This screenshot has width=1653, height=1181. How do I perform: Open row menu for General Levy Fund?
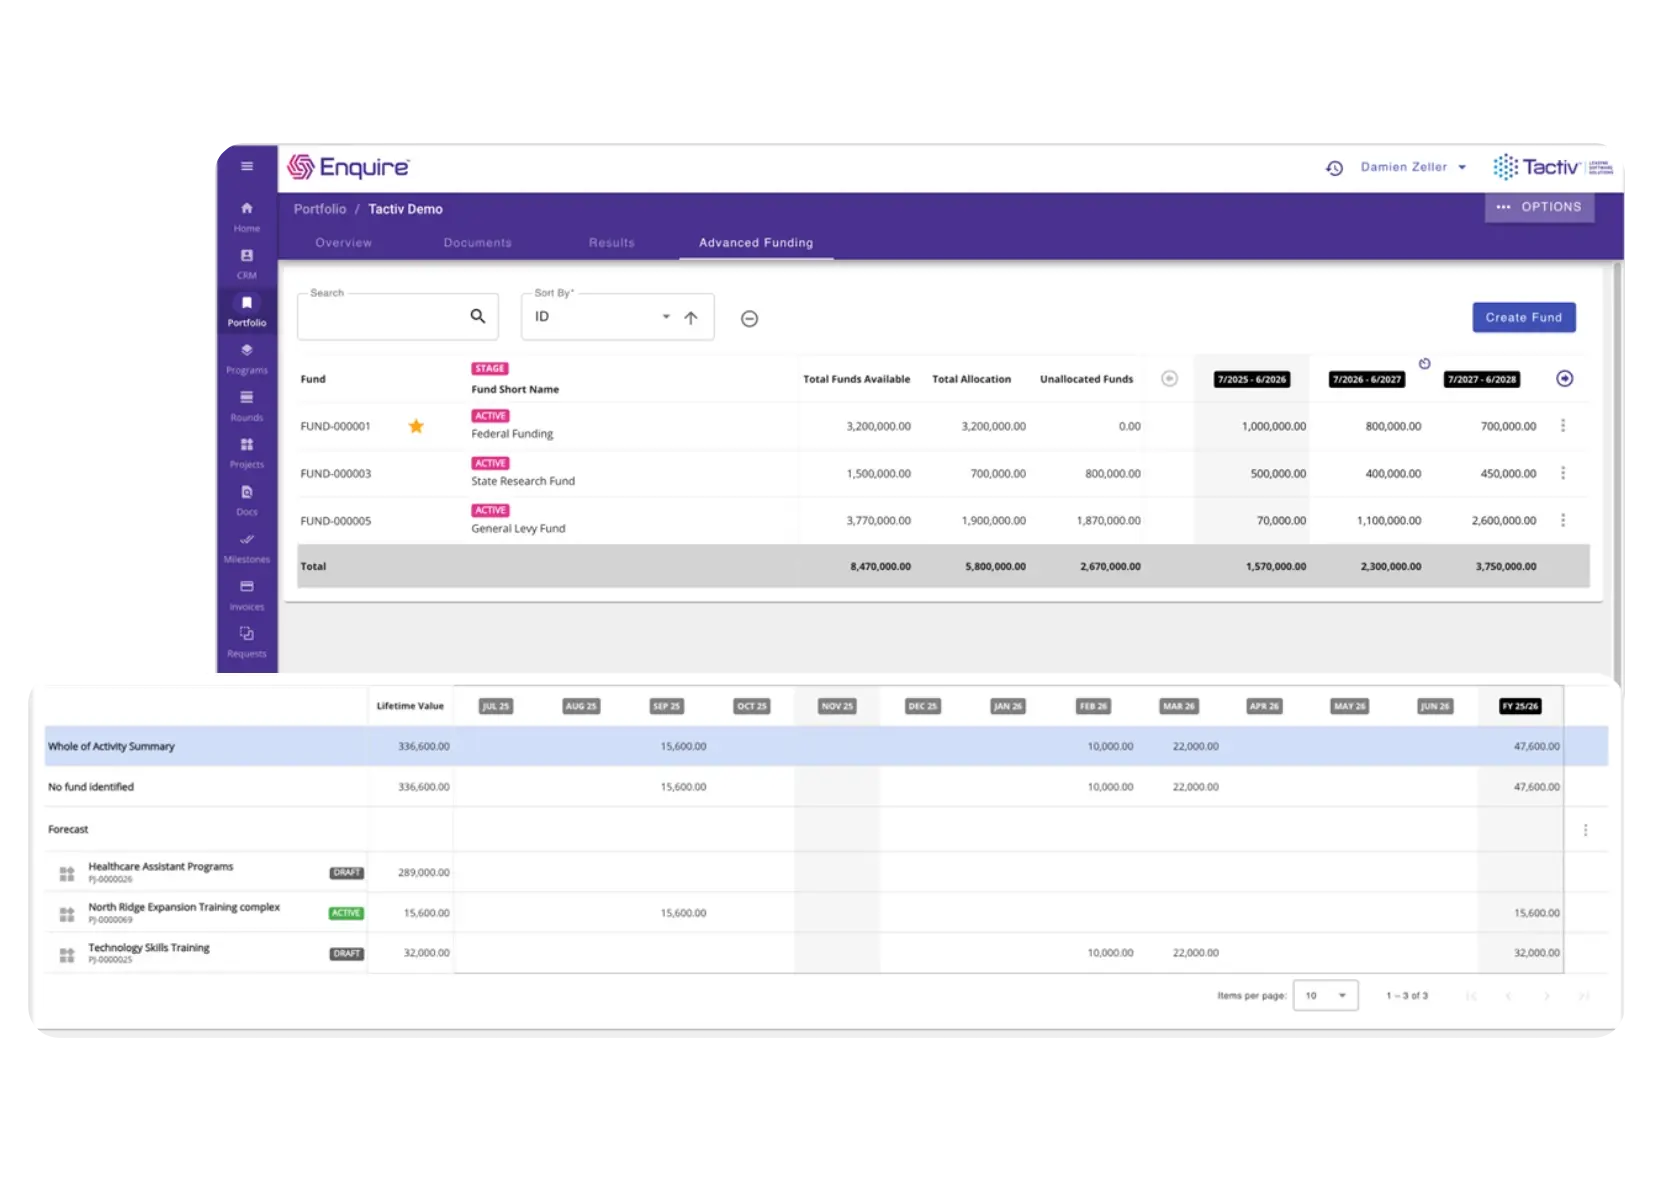pos(1563,520)
